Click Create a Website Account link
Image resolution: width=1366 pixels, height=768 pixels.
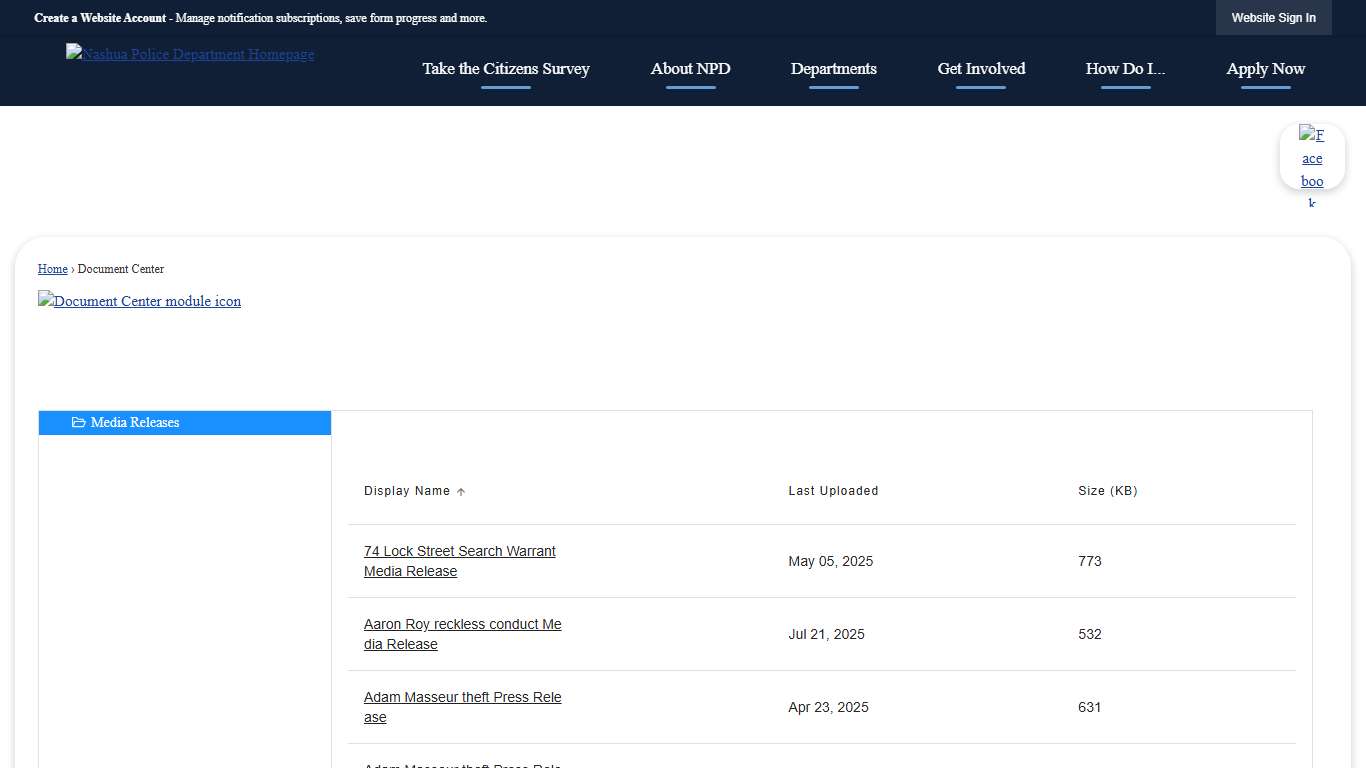(x=100, y=18)
